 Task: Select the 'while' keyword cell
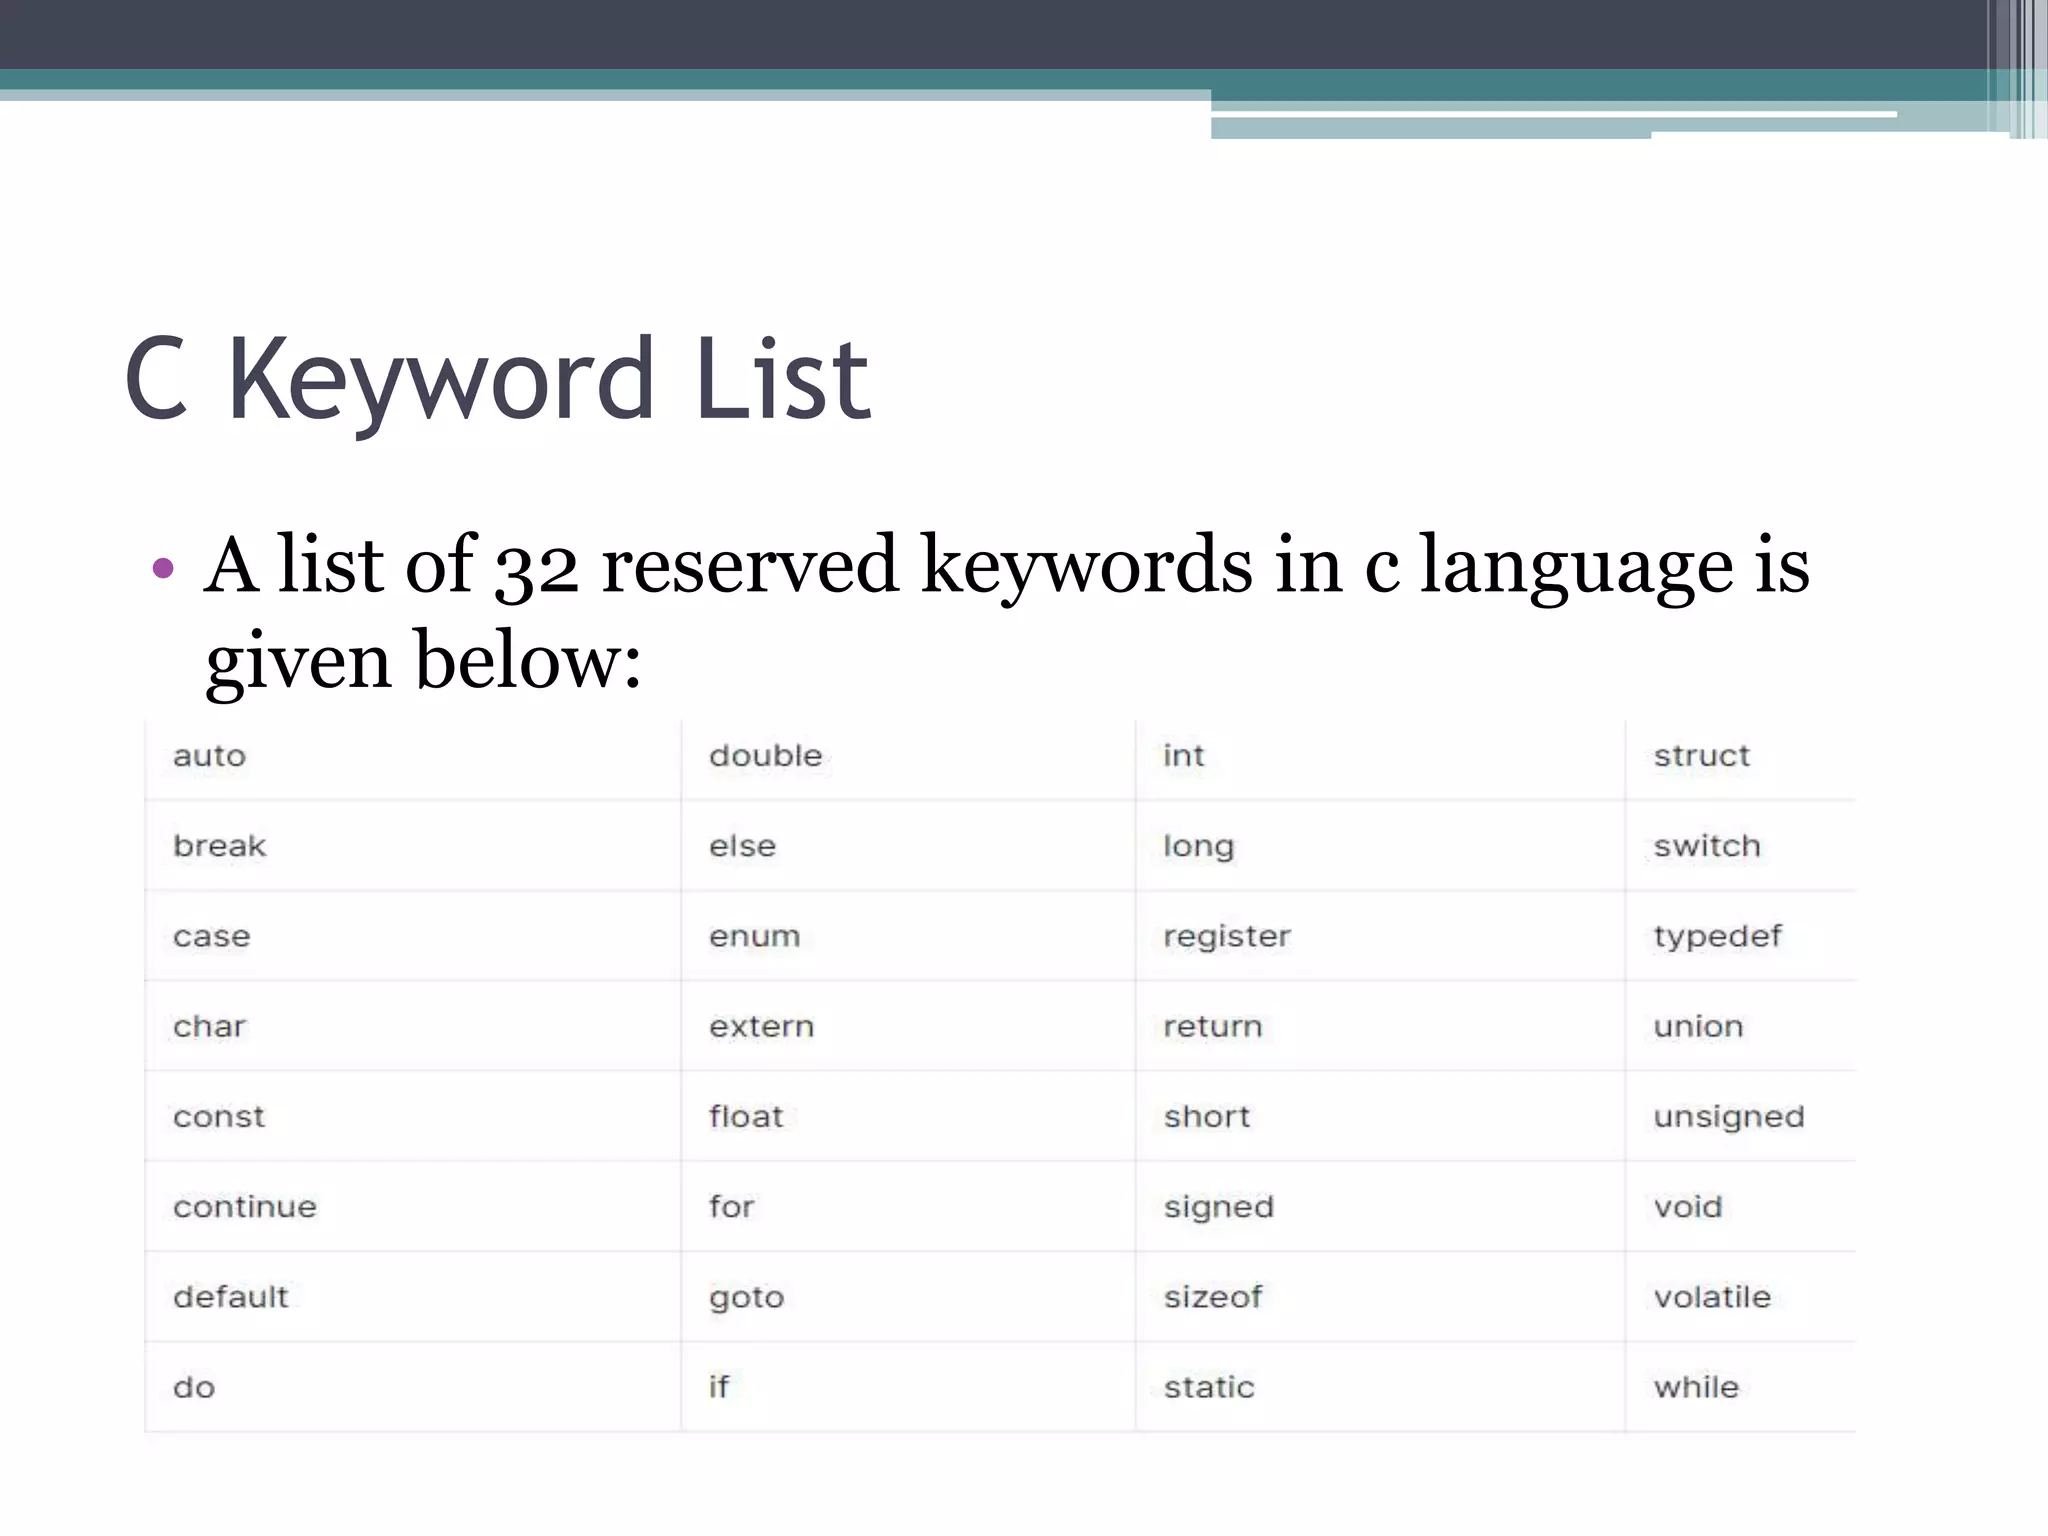tap(1695, 1387)
